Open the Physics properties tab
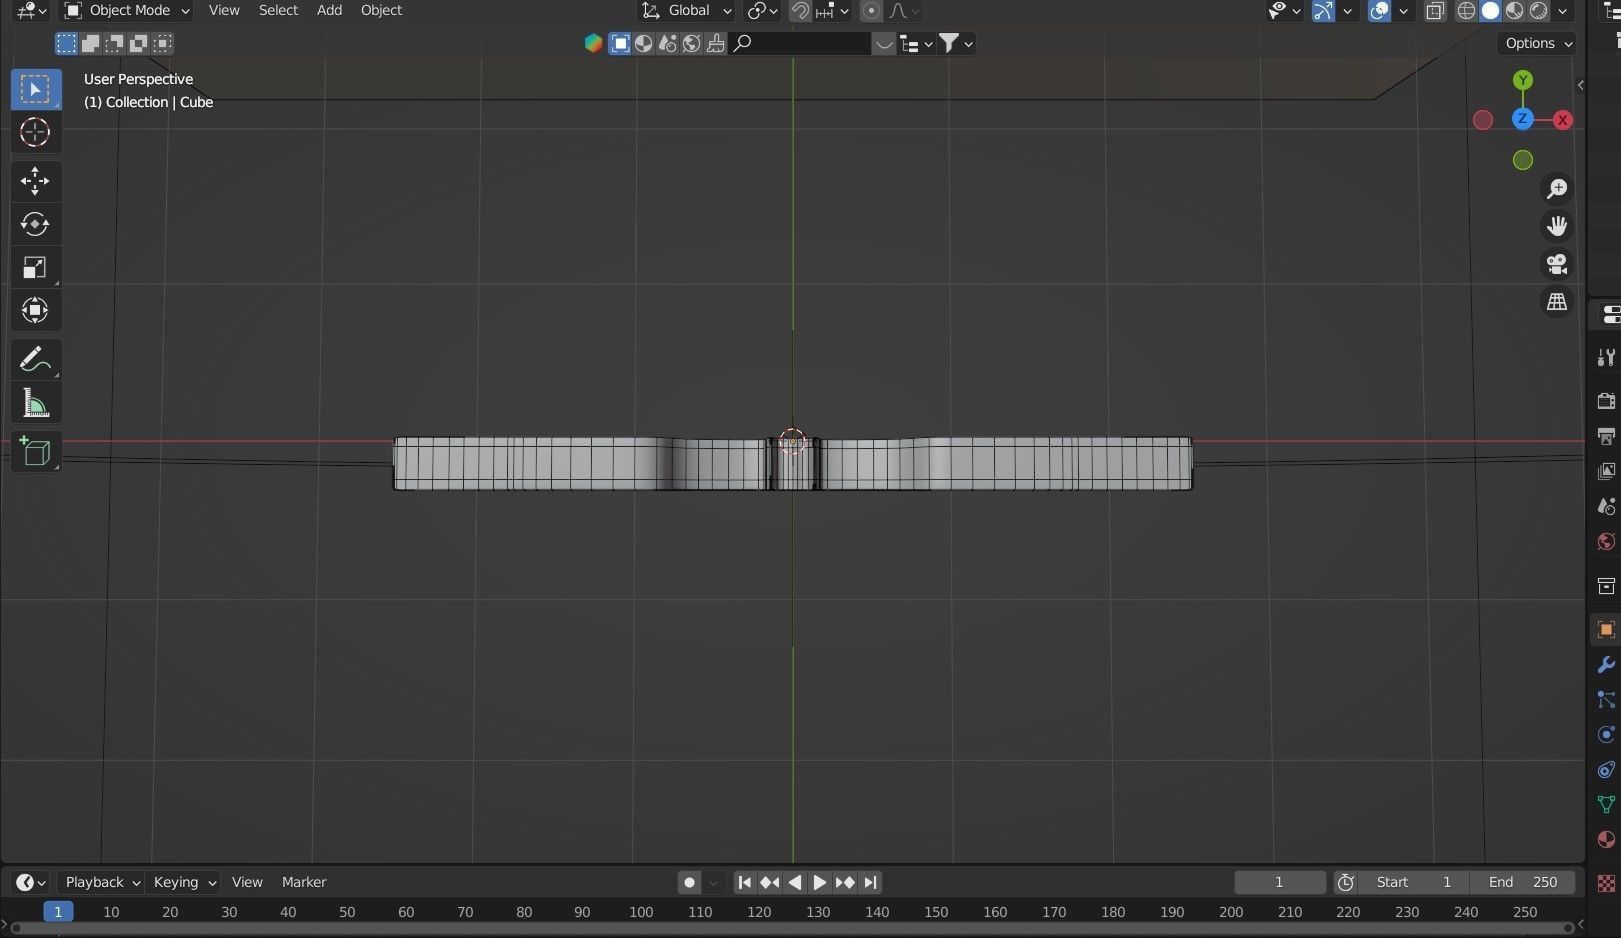 1606,734
